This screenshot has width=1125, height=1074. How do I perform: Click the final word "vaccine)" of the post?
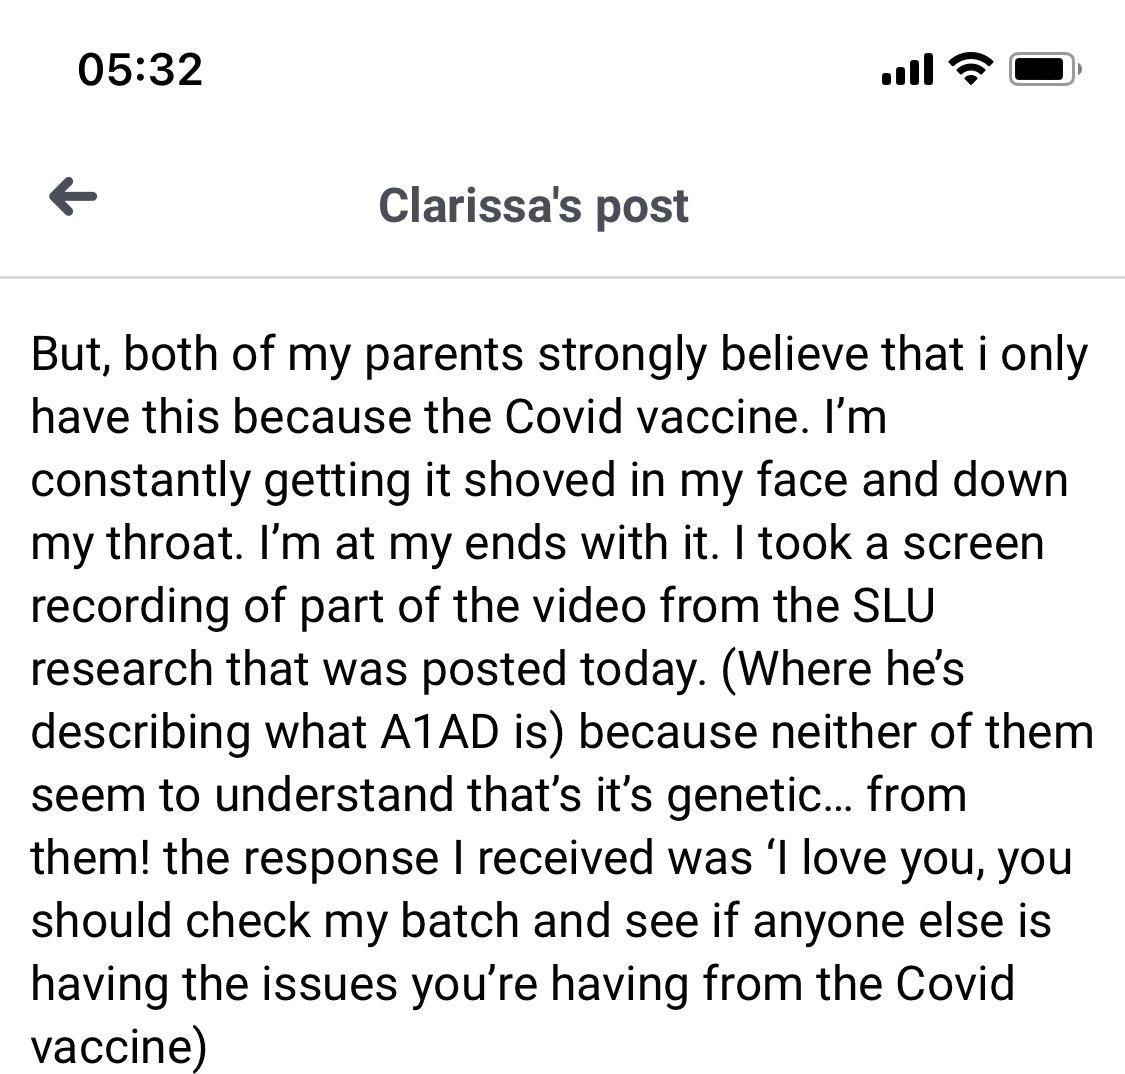click(x=118, y=1047)
